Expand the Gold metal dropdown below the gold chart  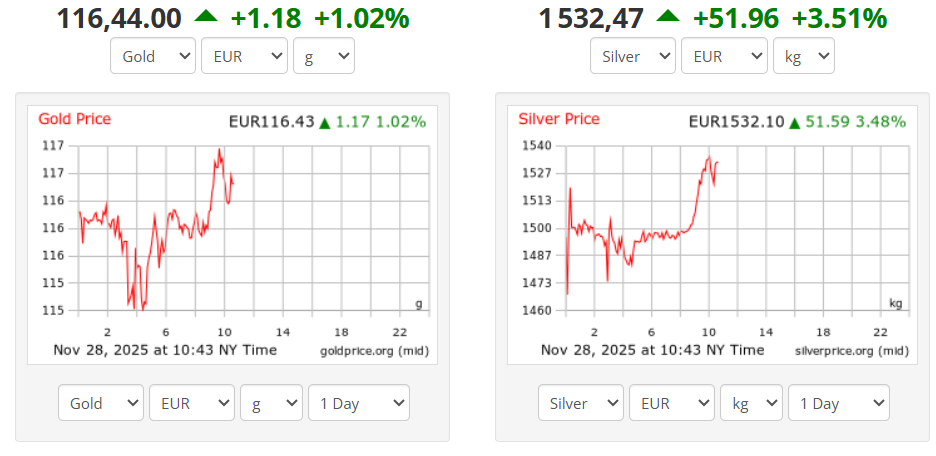[x=101, y=403]
